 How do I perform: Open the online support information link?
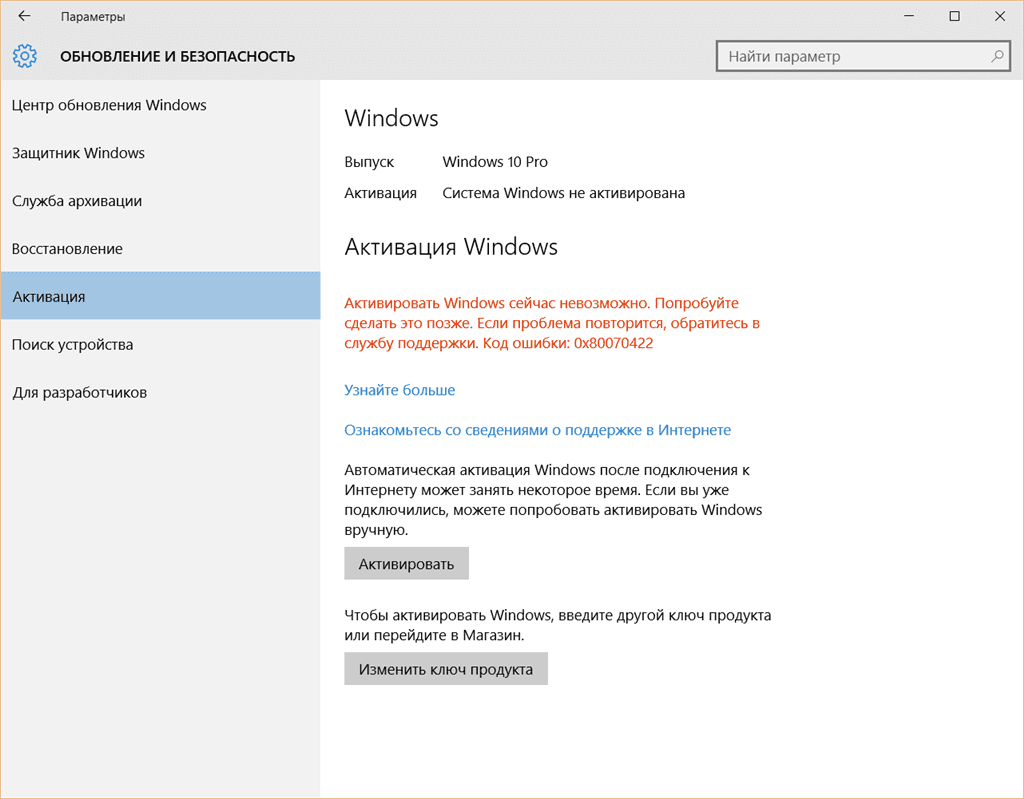point(537,430)
